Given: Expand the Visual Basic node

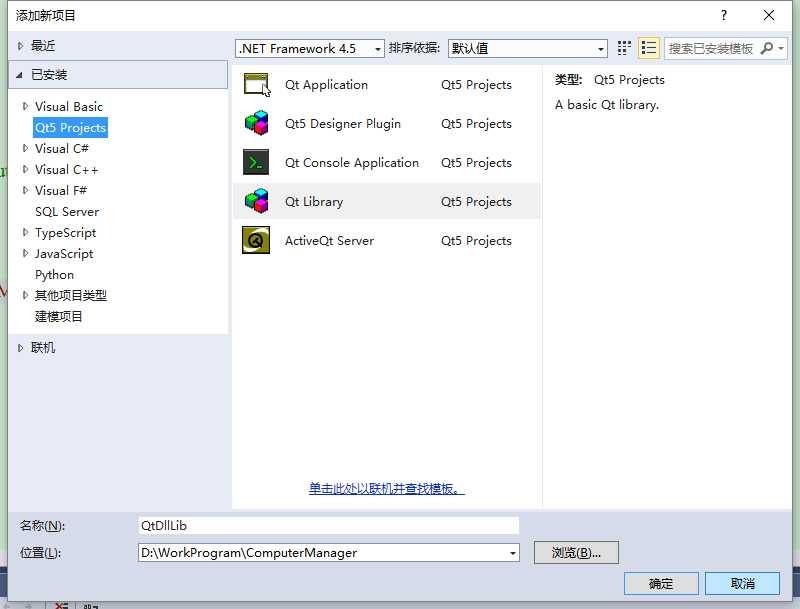Looking at the screenshot, I should click(x=25, y=106).
